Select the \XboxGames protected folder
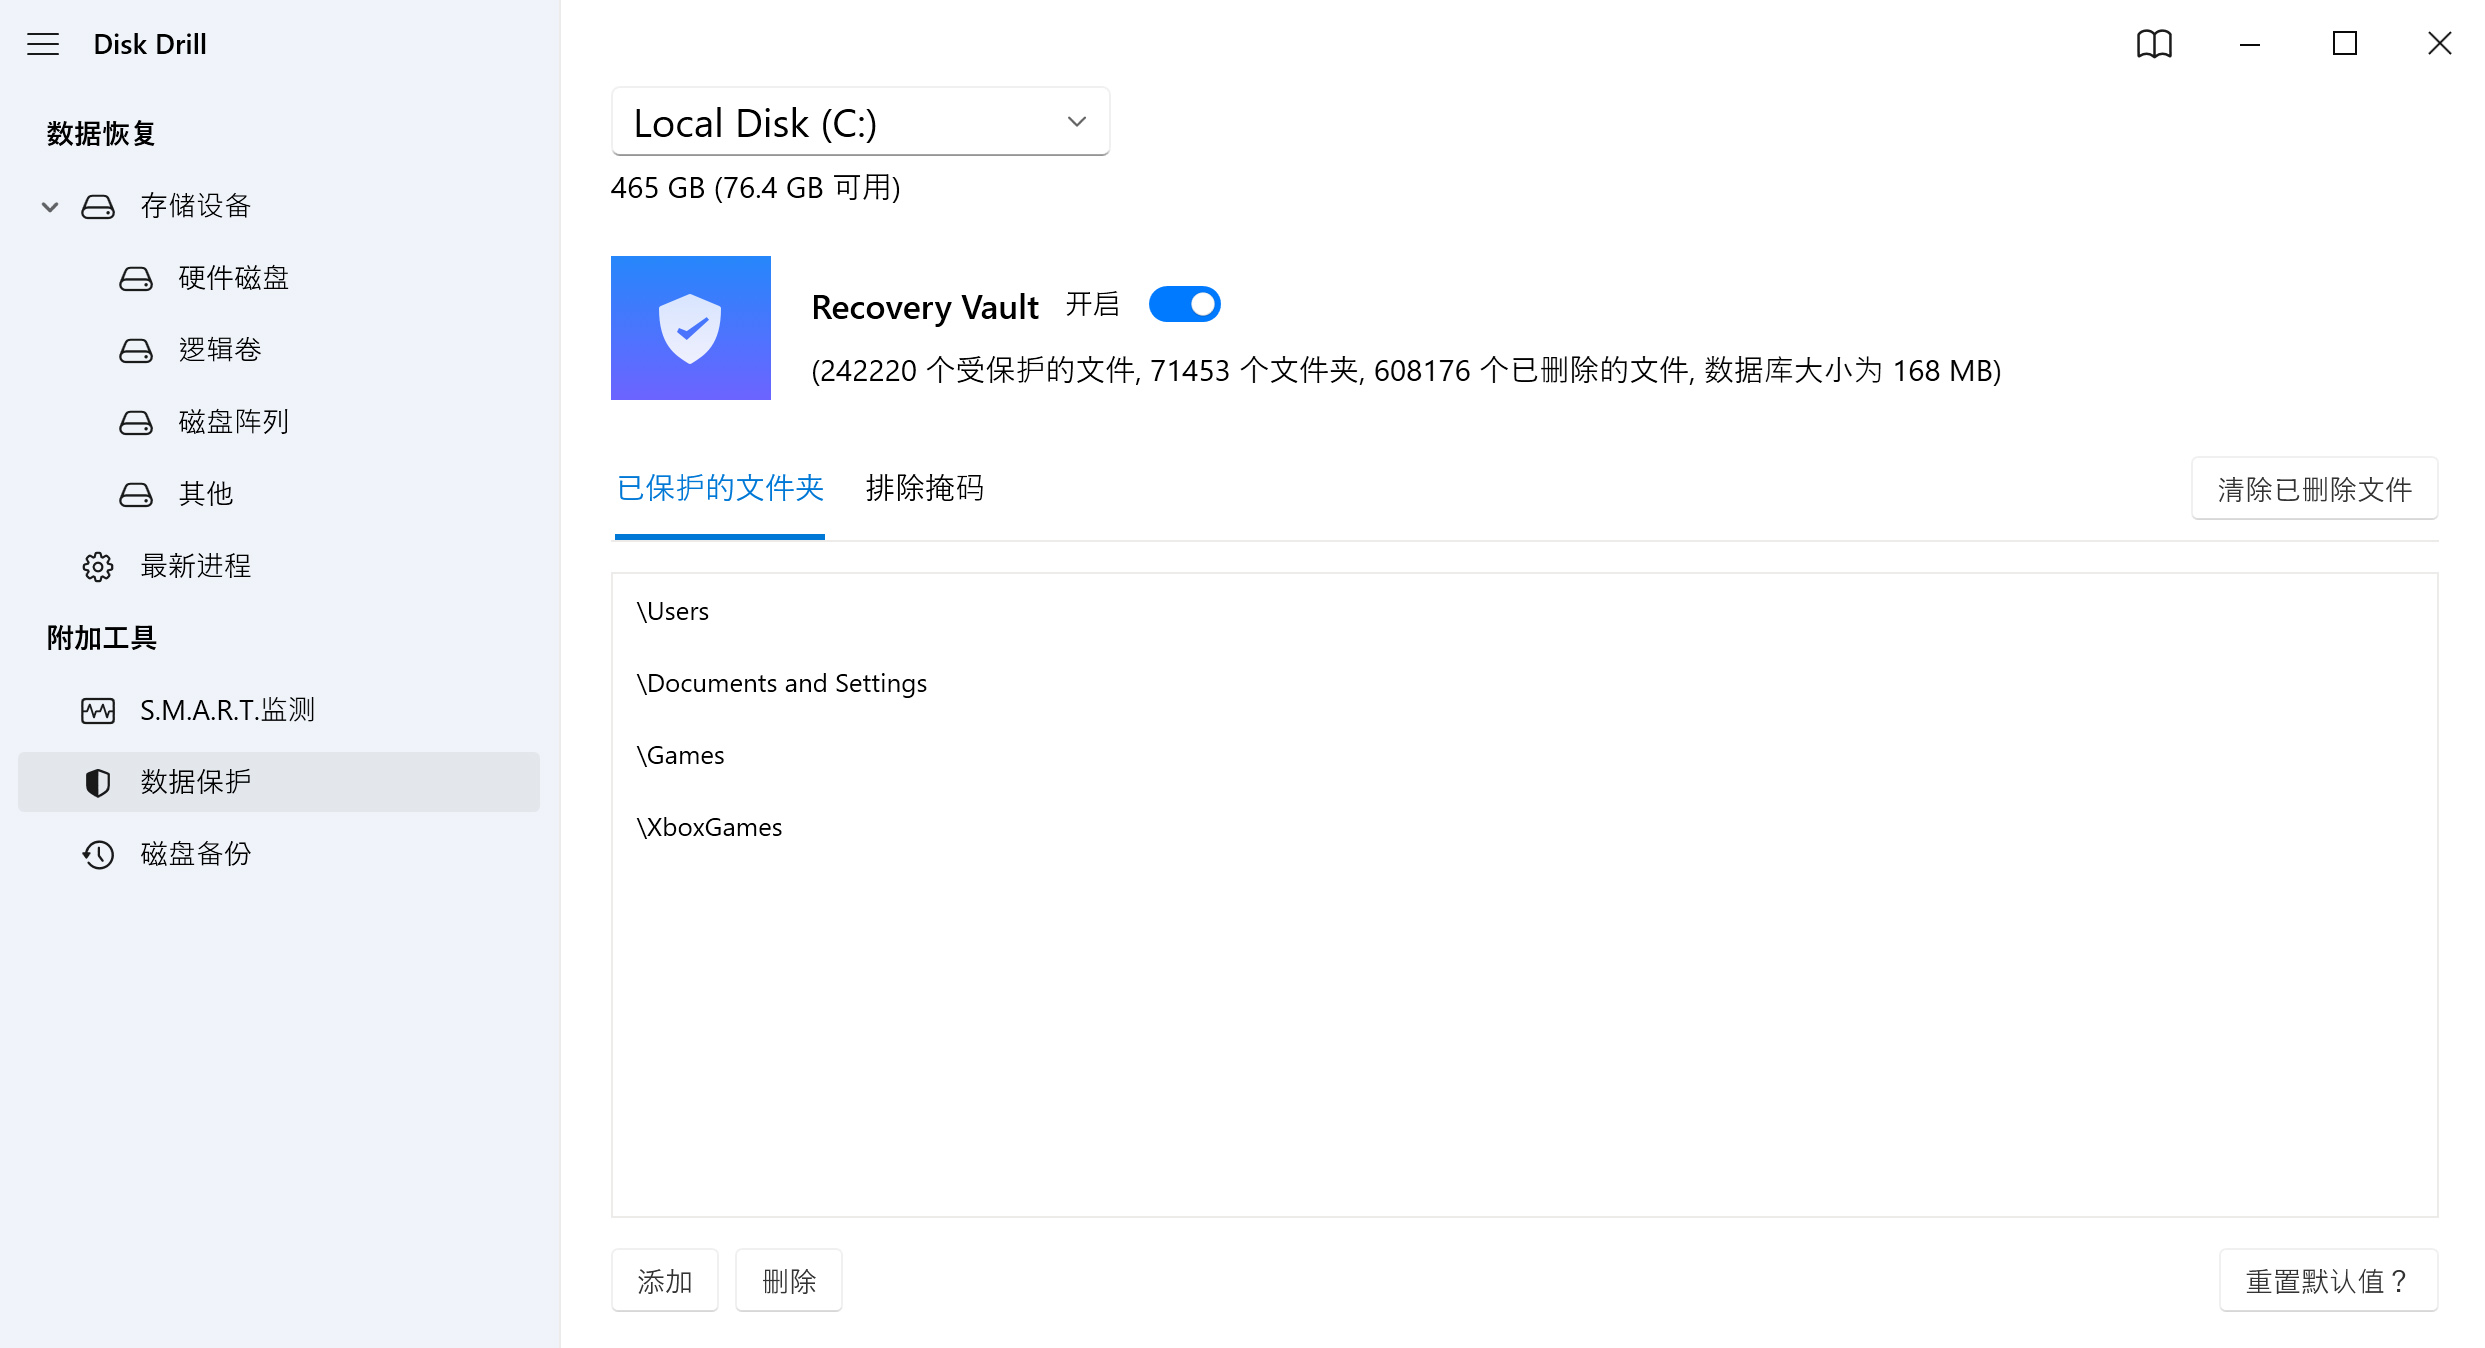 (709, 825)
